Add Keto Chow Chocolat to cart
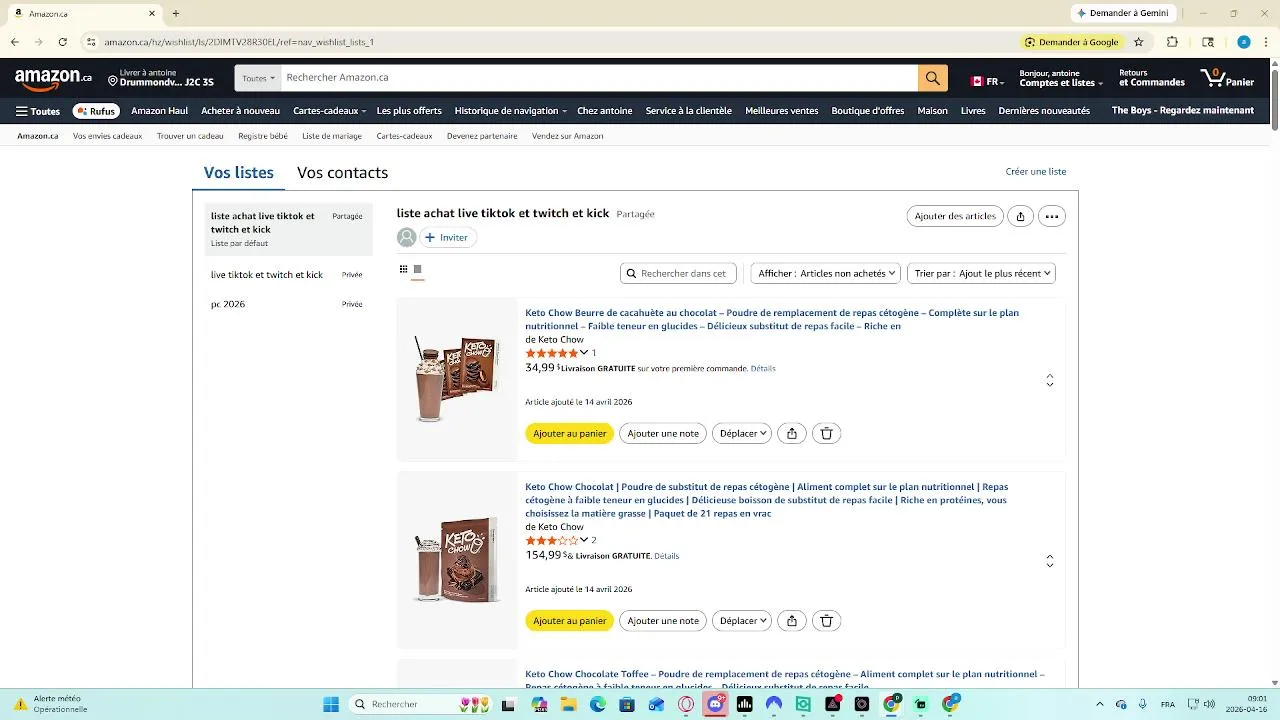The image size is (1280, 720). click(x=569, y=621)
